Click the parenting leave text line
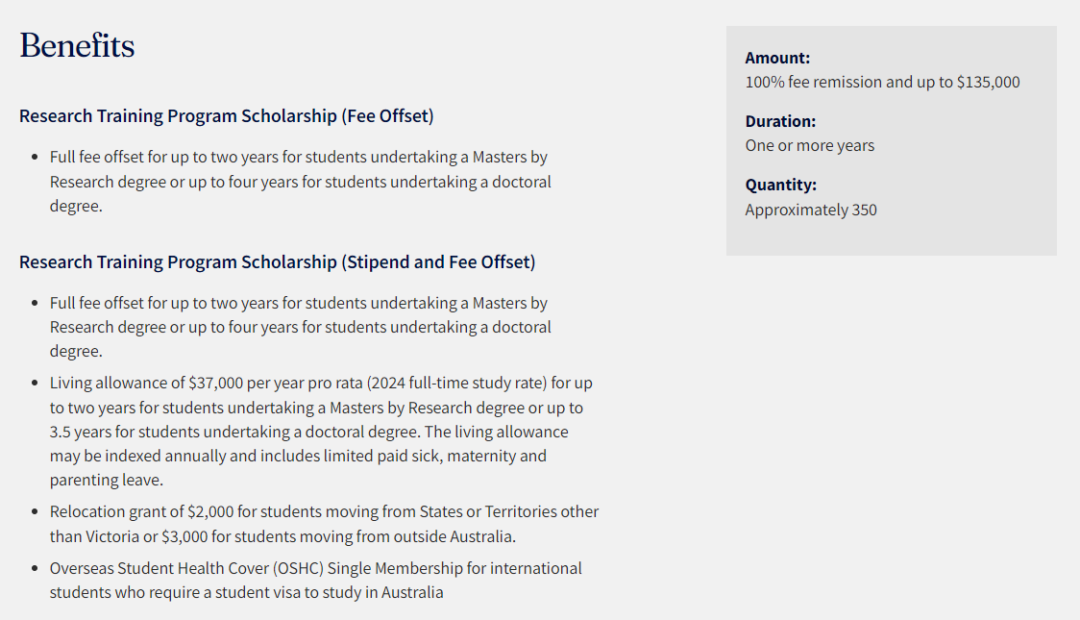1080x620 pixels. pyautogui.click(x=106, y=480)
